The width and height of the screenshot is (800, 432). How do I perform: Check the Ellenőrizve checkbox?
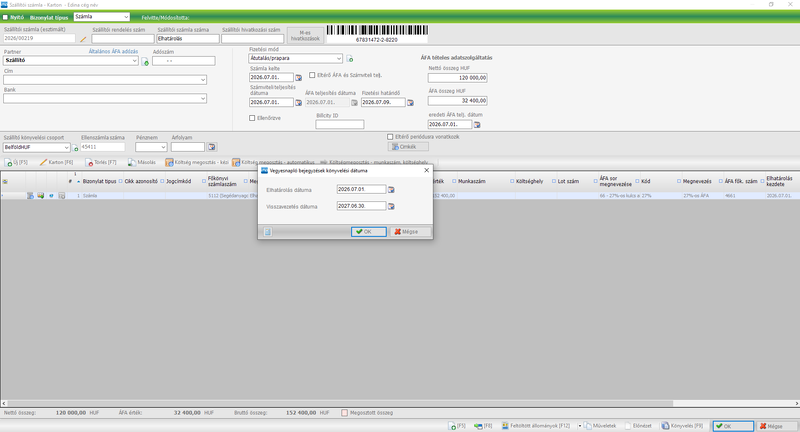click(252, 118)
